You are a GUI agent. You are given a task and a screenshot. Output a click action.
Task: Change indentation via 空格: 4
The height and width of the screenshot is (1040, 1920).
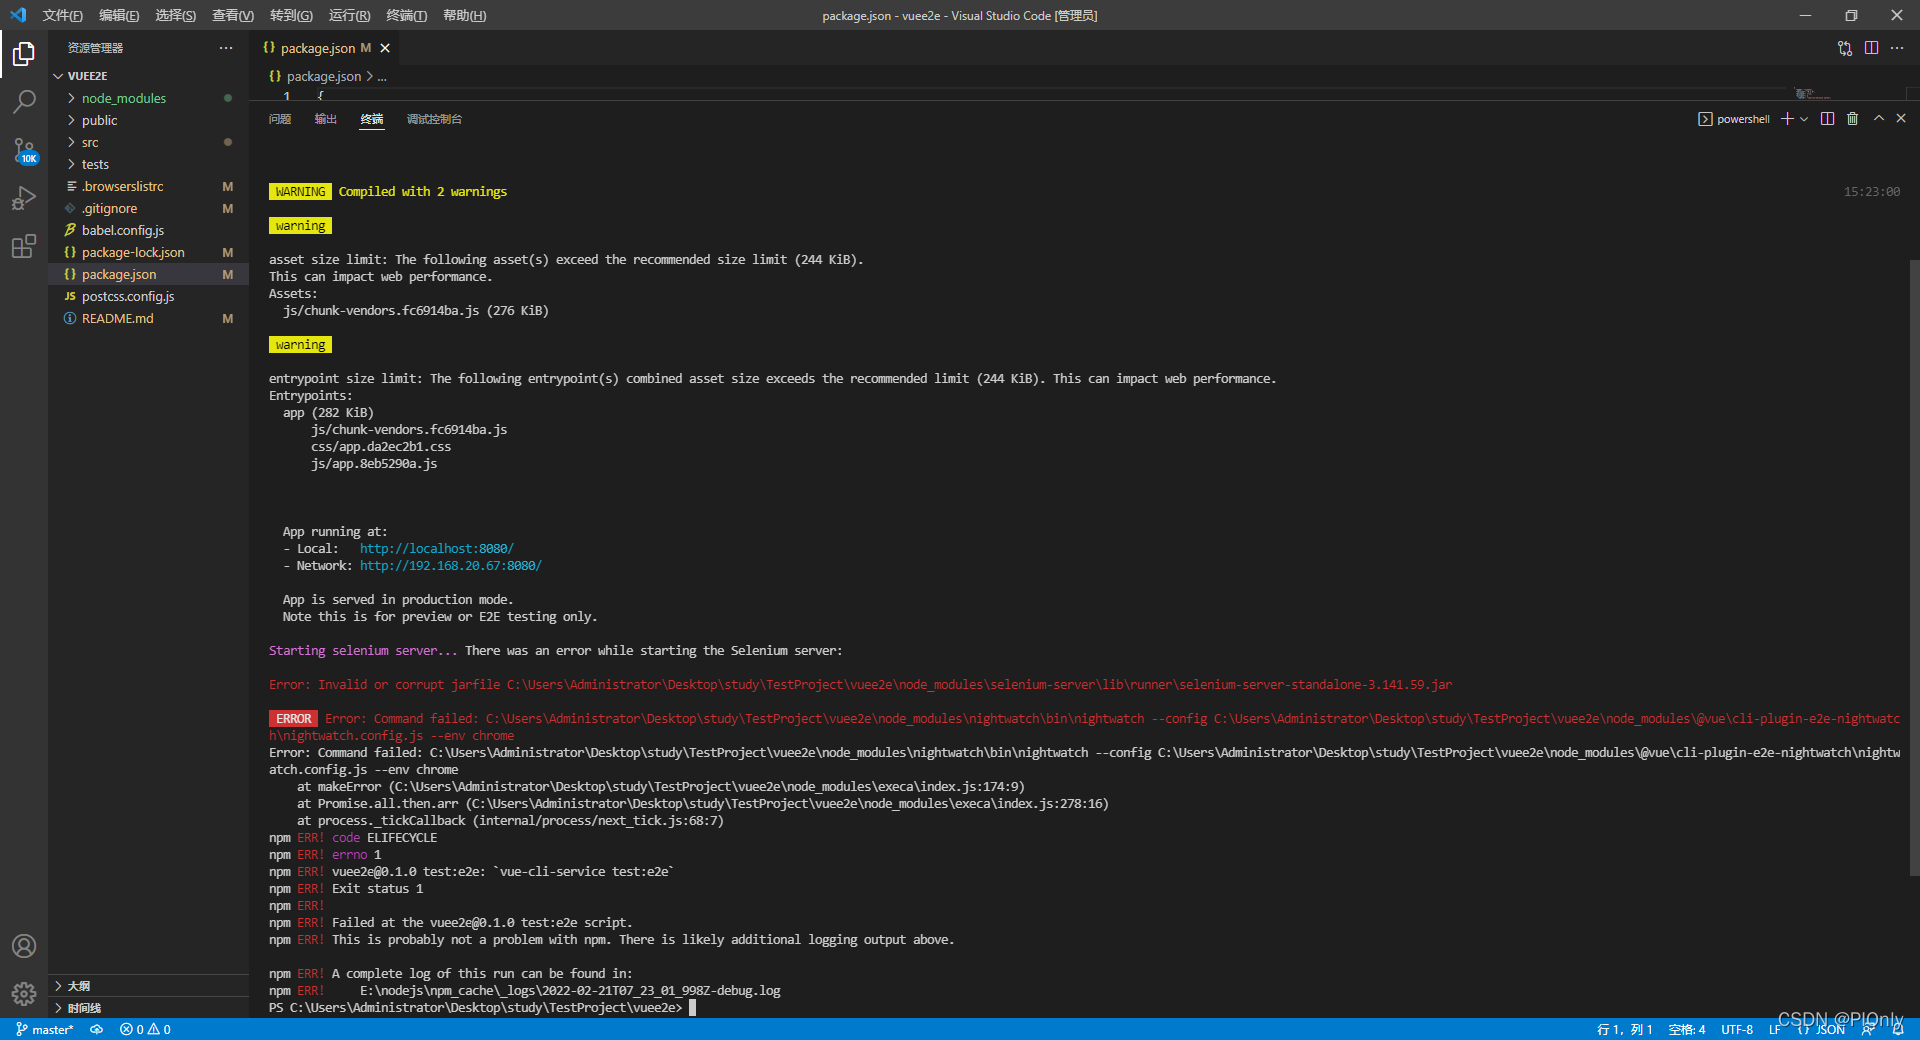pyautogui.click(x=1687, y=1029)
